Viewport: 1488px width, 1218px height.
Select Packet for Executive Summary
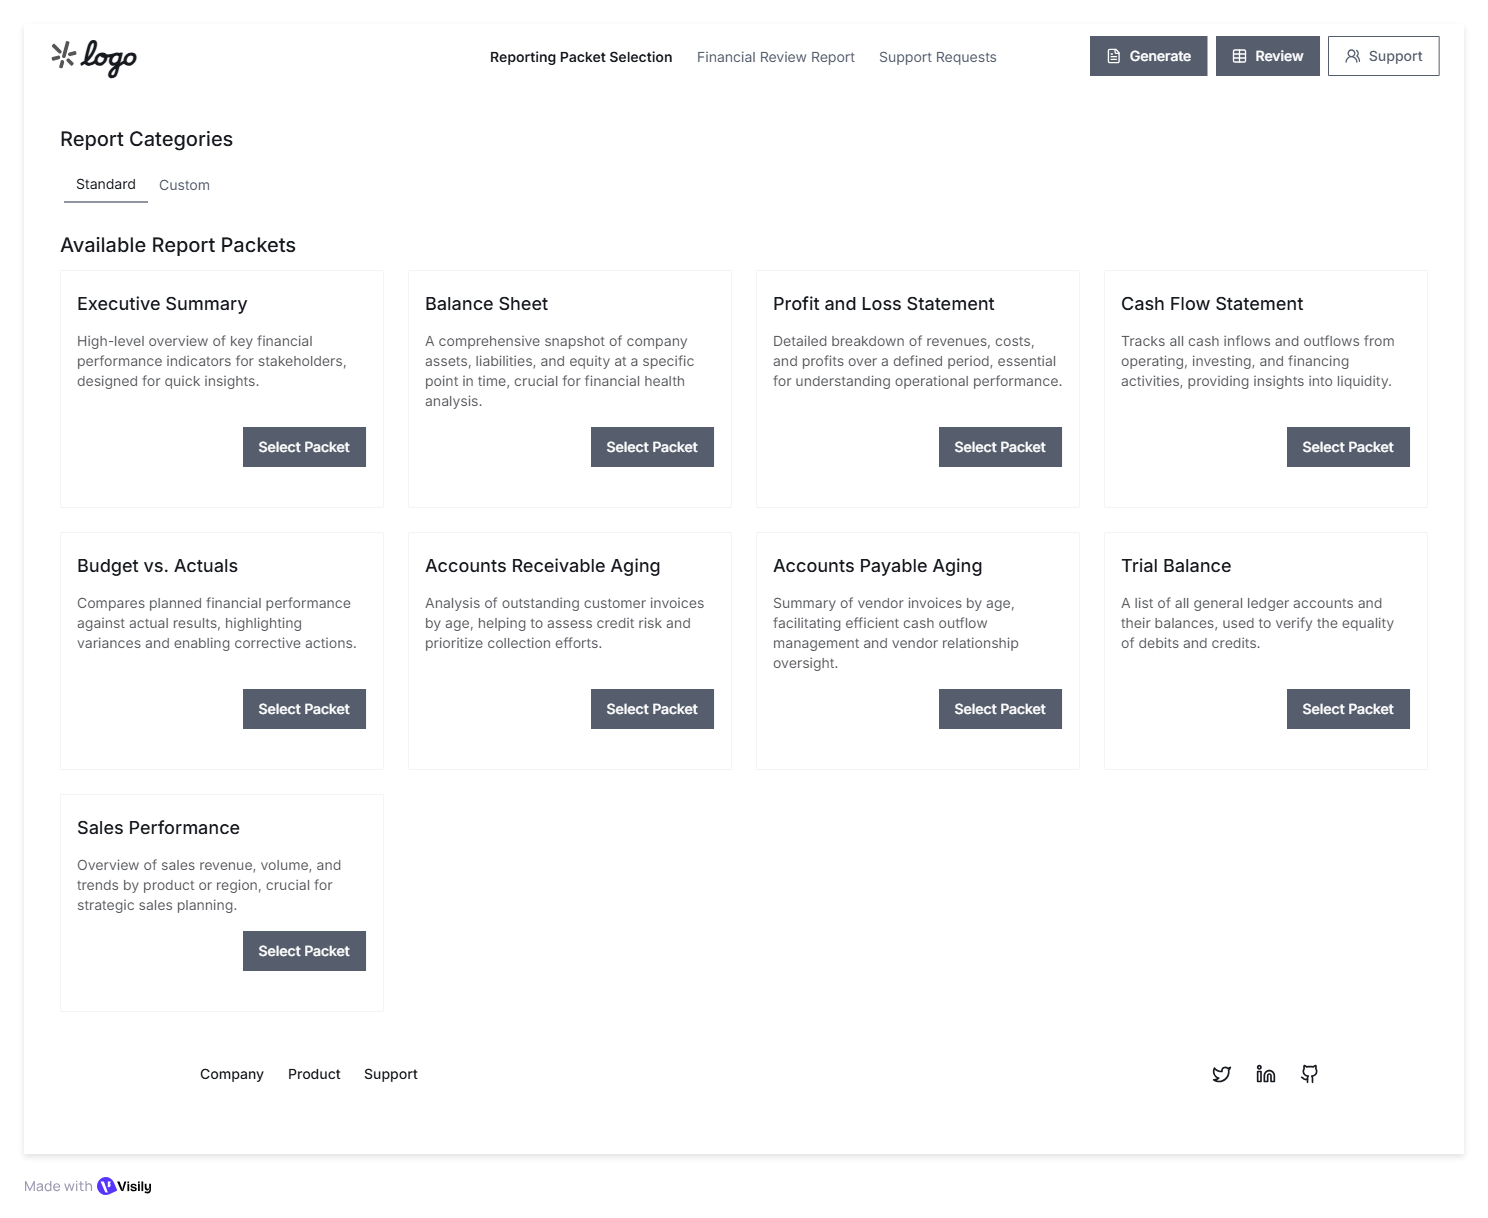[304, 447]
